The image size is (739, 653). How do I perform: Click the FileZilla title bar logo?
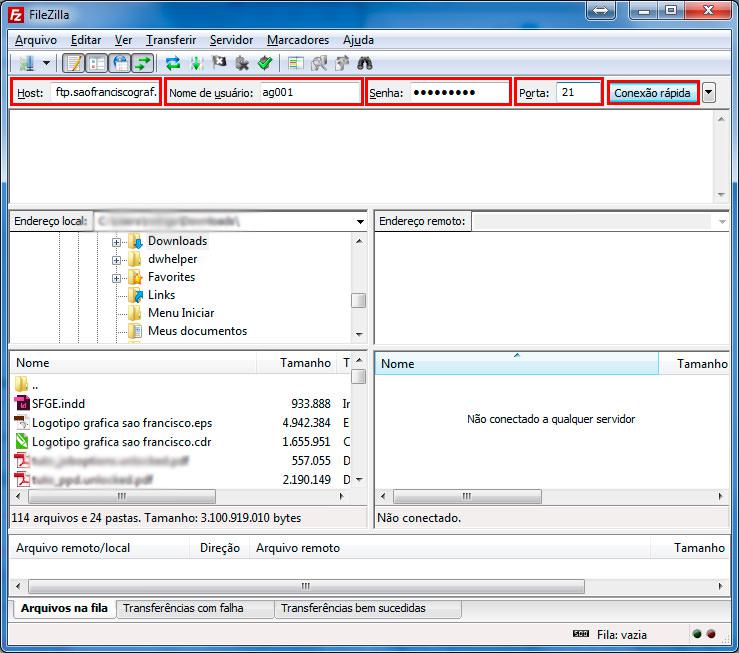pos(16,15)
